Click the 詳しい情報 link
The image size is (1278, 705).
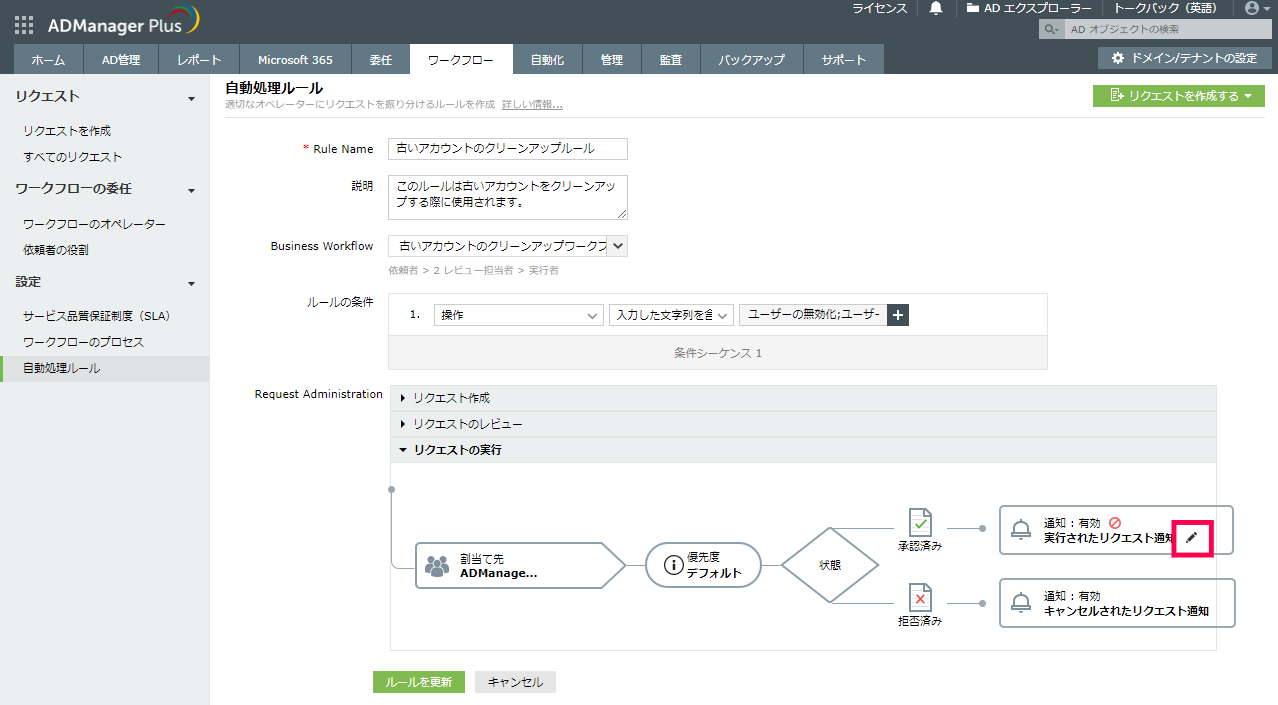point(532,104)
